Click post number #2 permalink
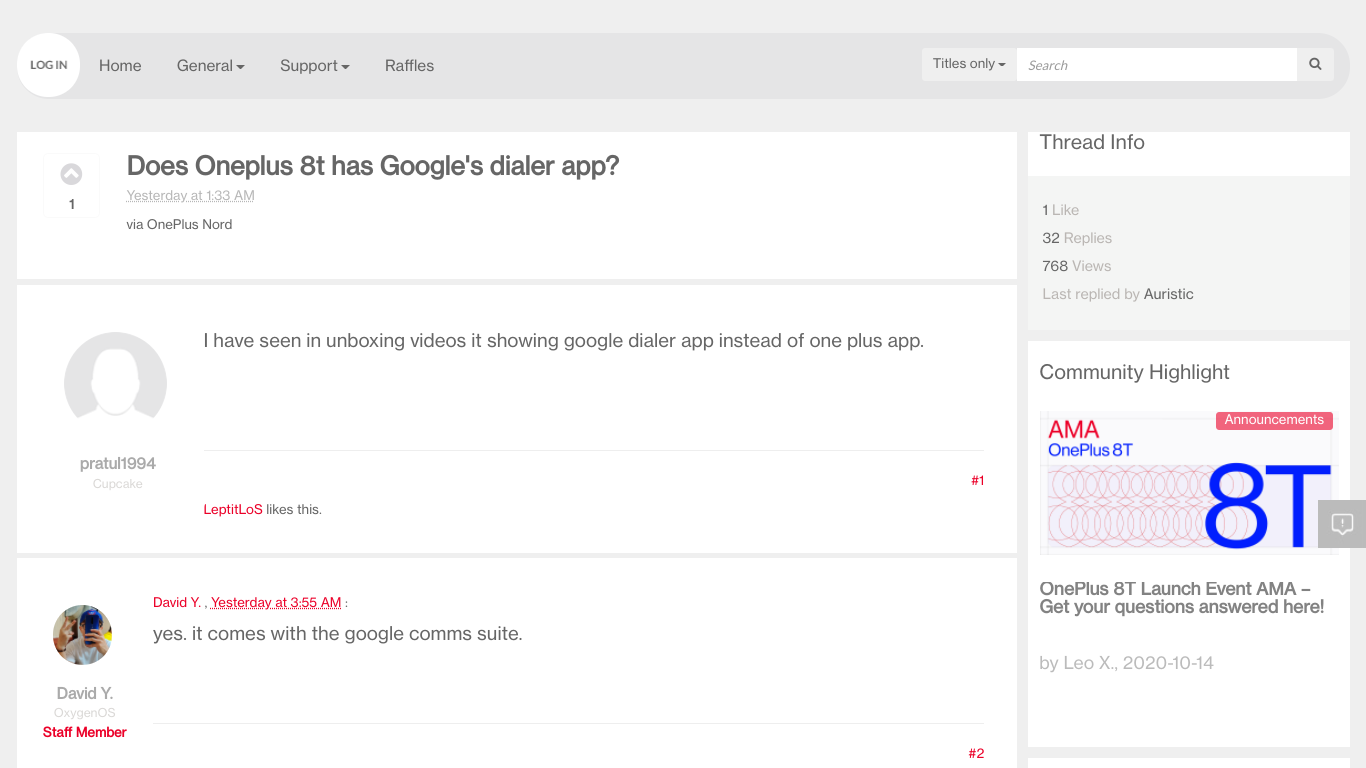 [976, 754]
